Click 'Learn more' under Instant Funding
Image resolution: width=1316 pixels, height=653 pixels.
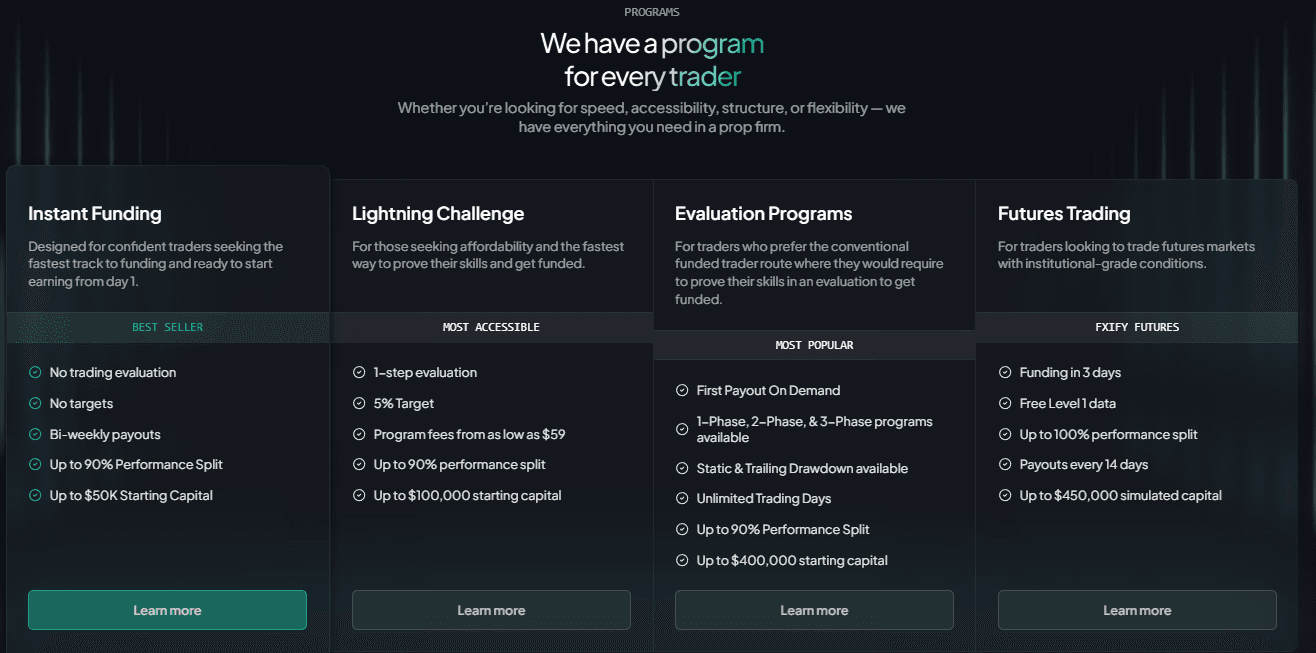point(167,610)
